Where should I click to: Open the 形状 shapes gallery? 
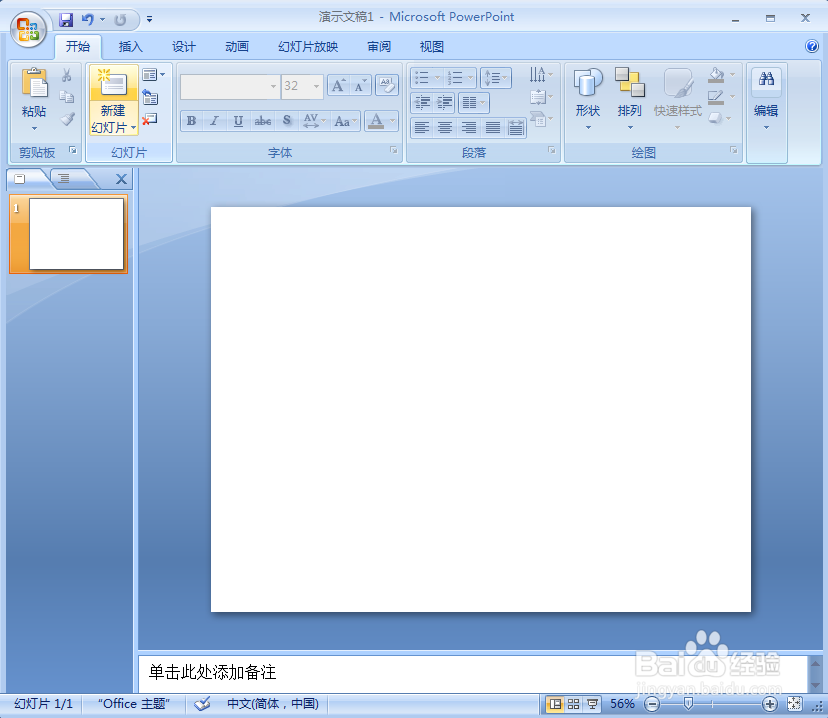(x=588, y=99)
